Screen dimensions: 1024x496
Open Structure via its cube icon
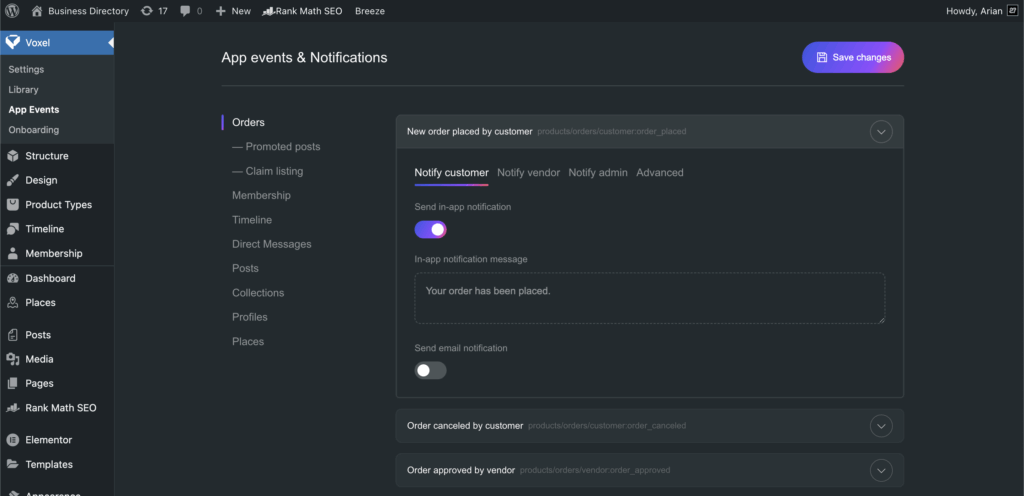click(13, 156)
